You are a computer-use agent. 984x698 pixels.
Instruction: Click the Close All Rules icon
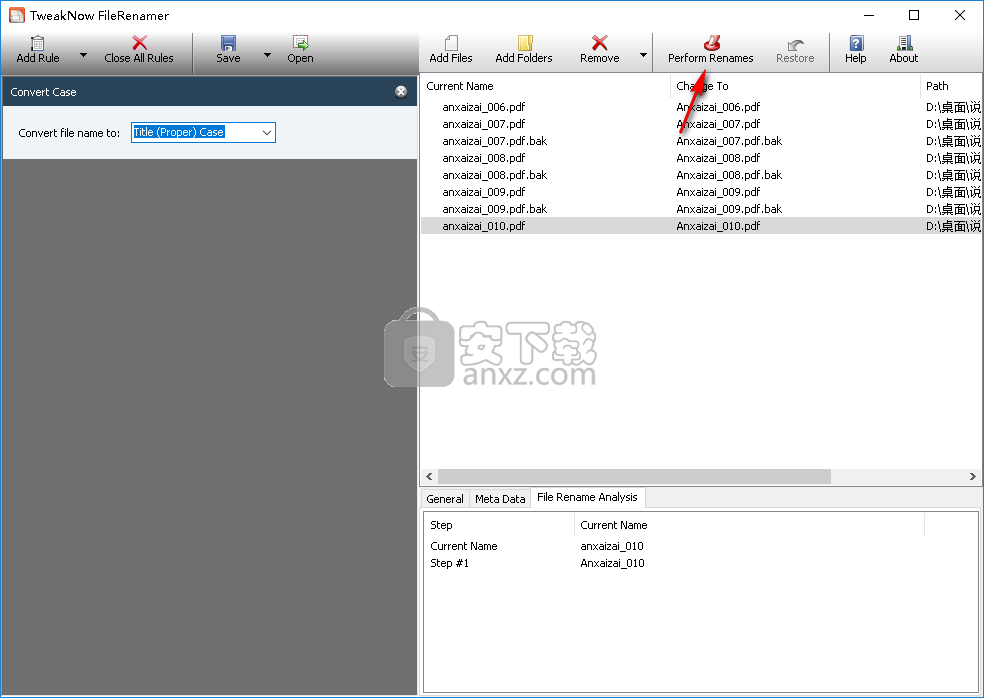[139, 44]
